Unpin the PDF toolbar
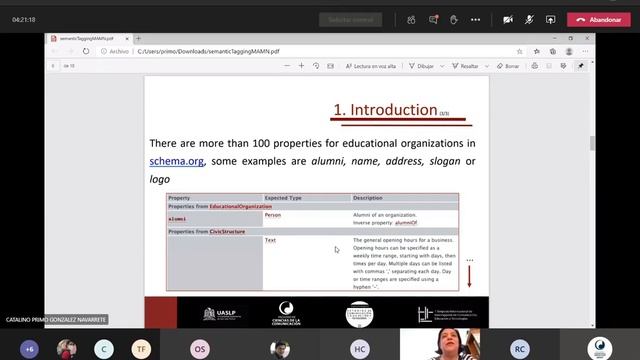The width and height of the screenshot is (640, 360). [x=580, y=66]
